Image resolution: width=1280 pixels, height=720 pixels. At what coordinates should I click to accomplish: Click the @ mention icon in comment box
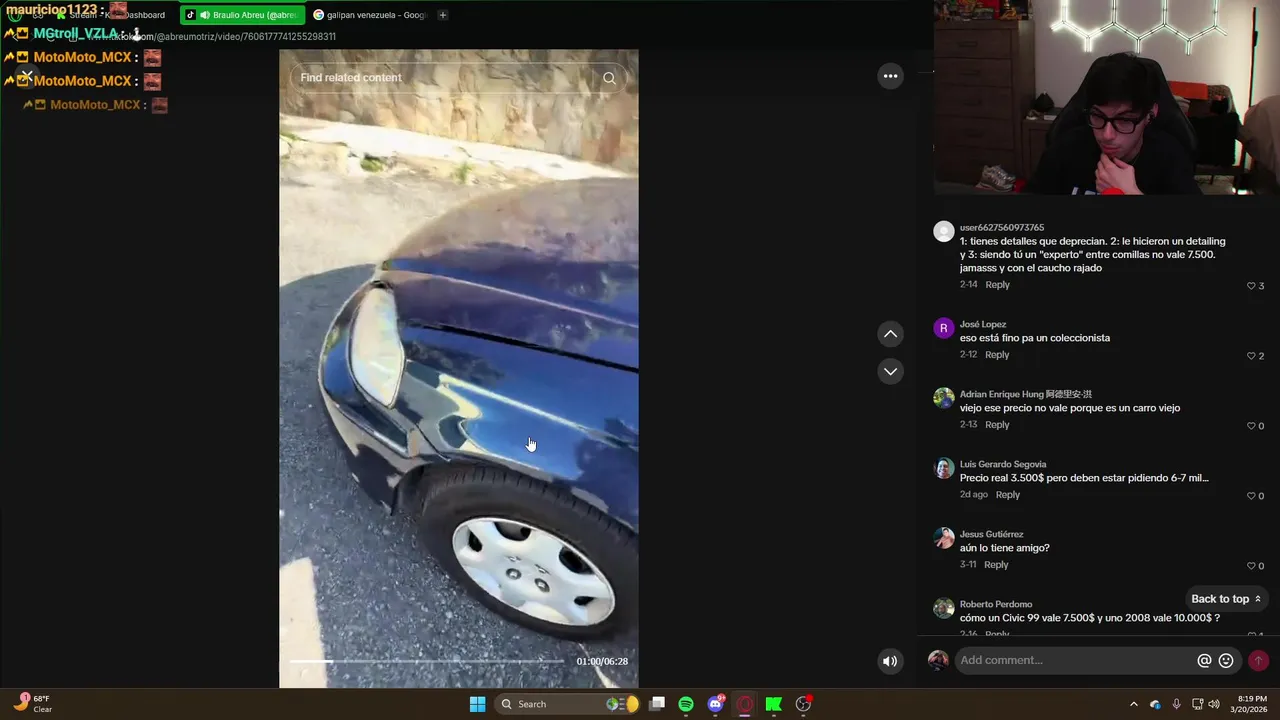(1204, 661)
